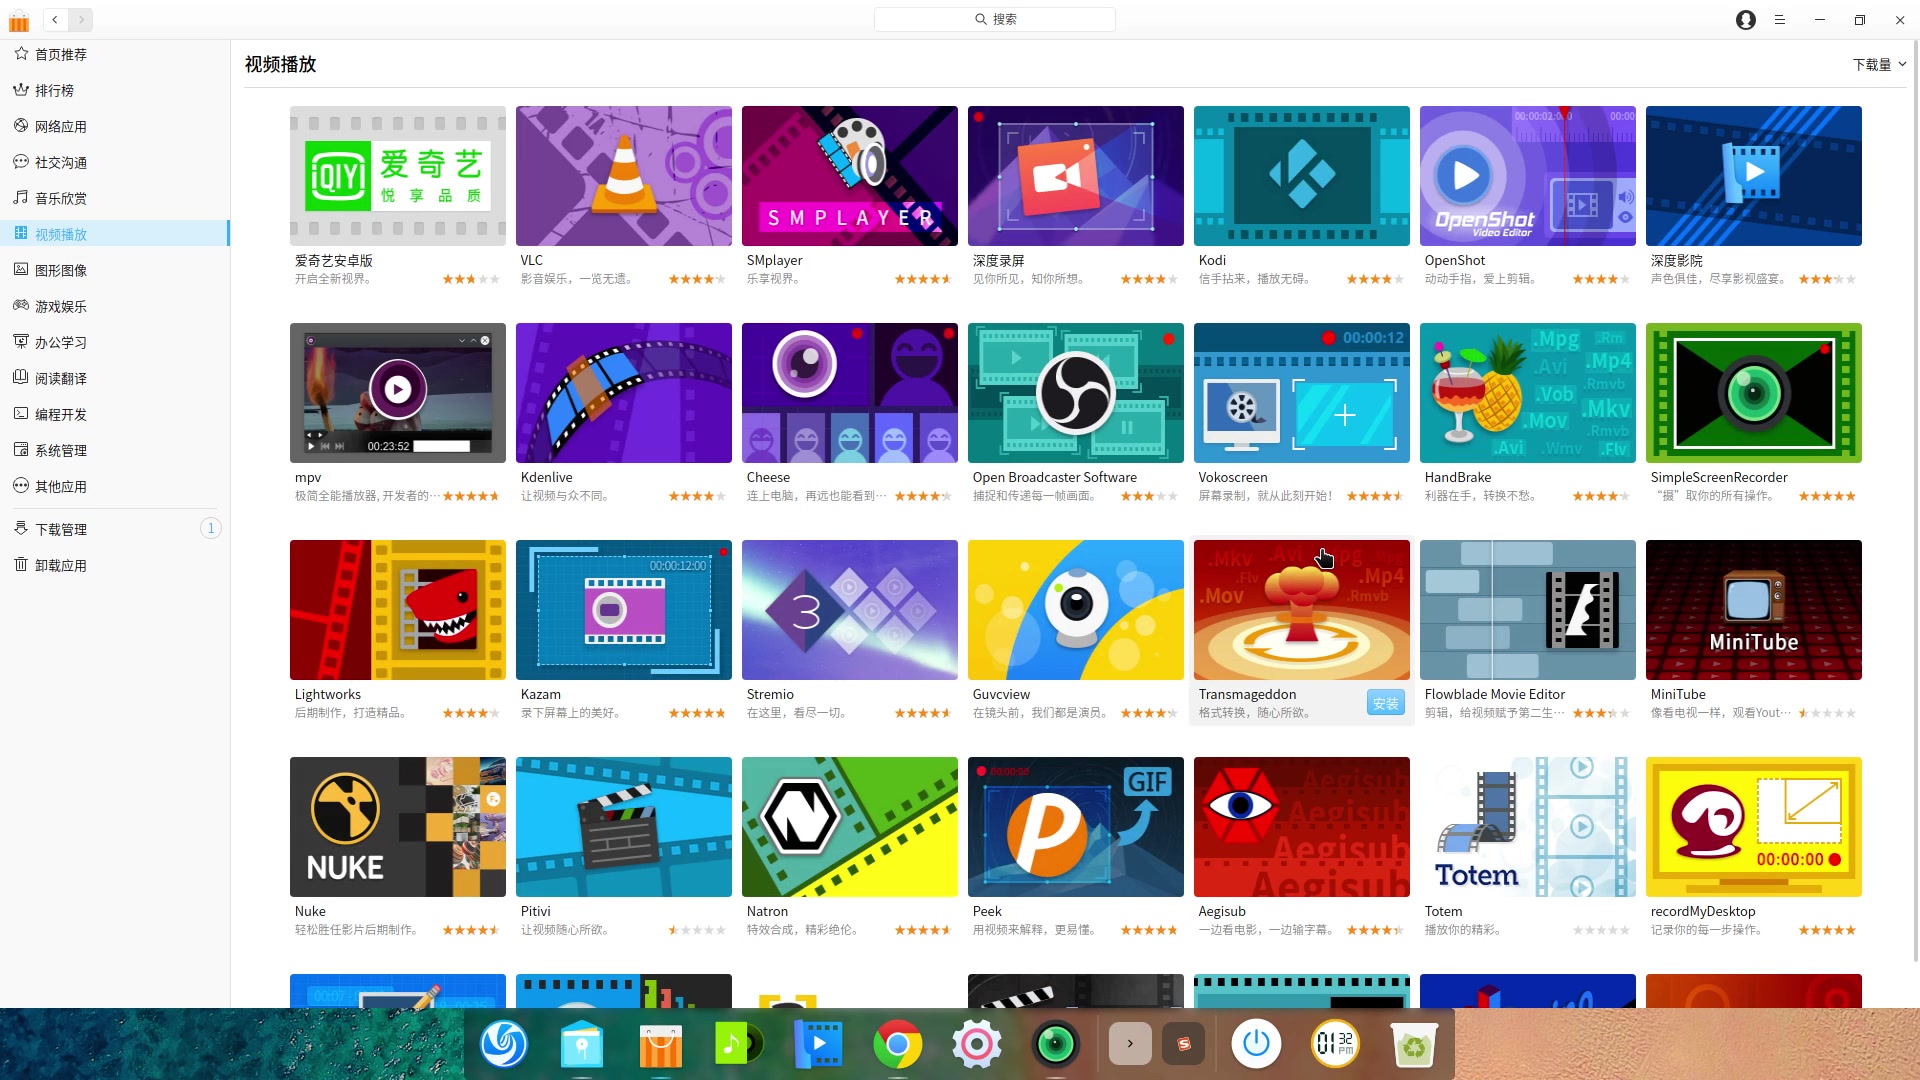
Task: Install Transmageddon with the 安装 button
Action: tap(1385, 703)
